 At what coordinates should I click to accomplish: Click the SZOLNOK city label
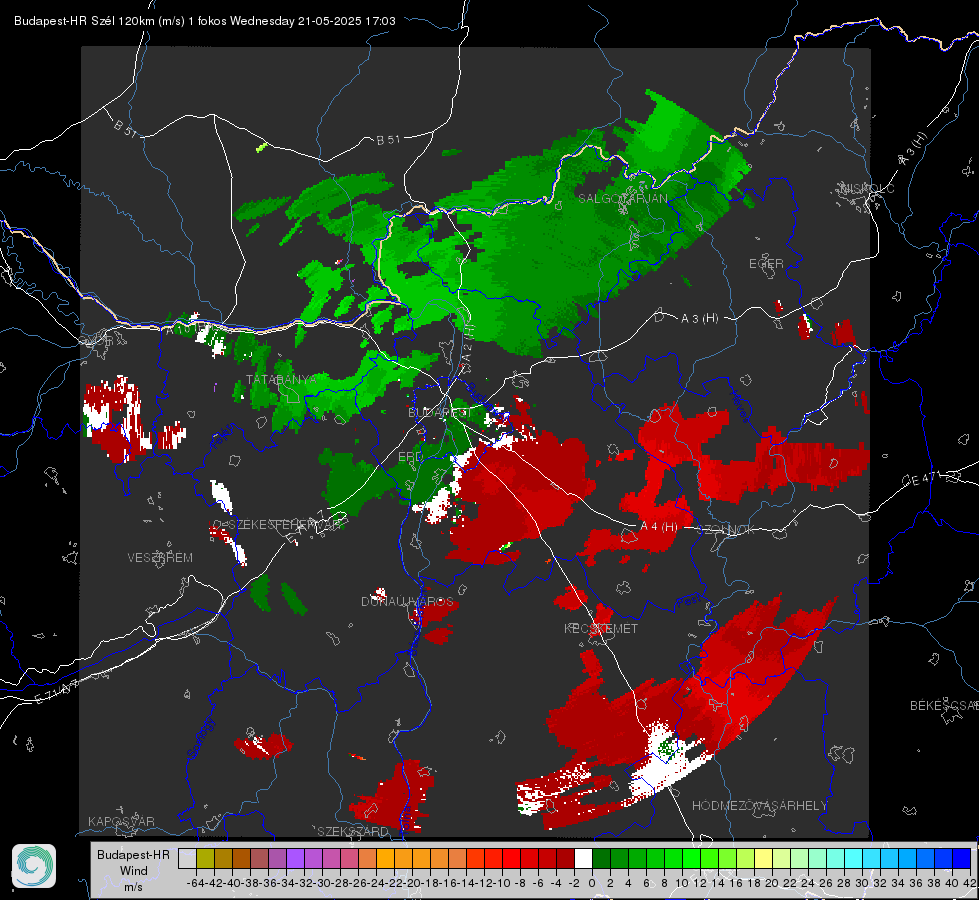click(x=727, y=529)
